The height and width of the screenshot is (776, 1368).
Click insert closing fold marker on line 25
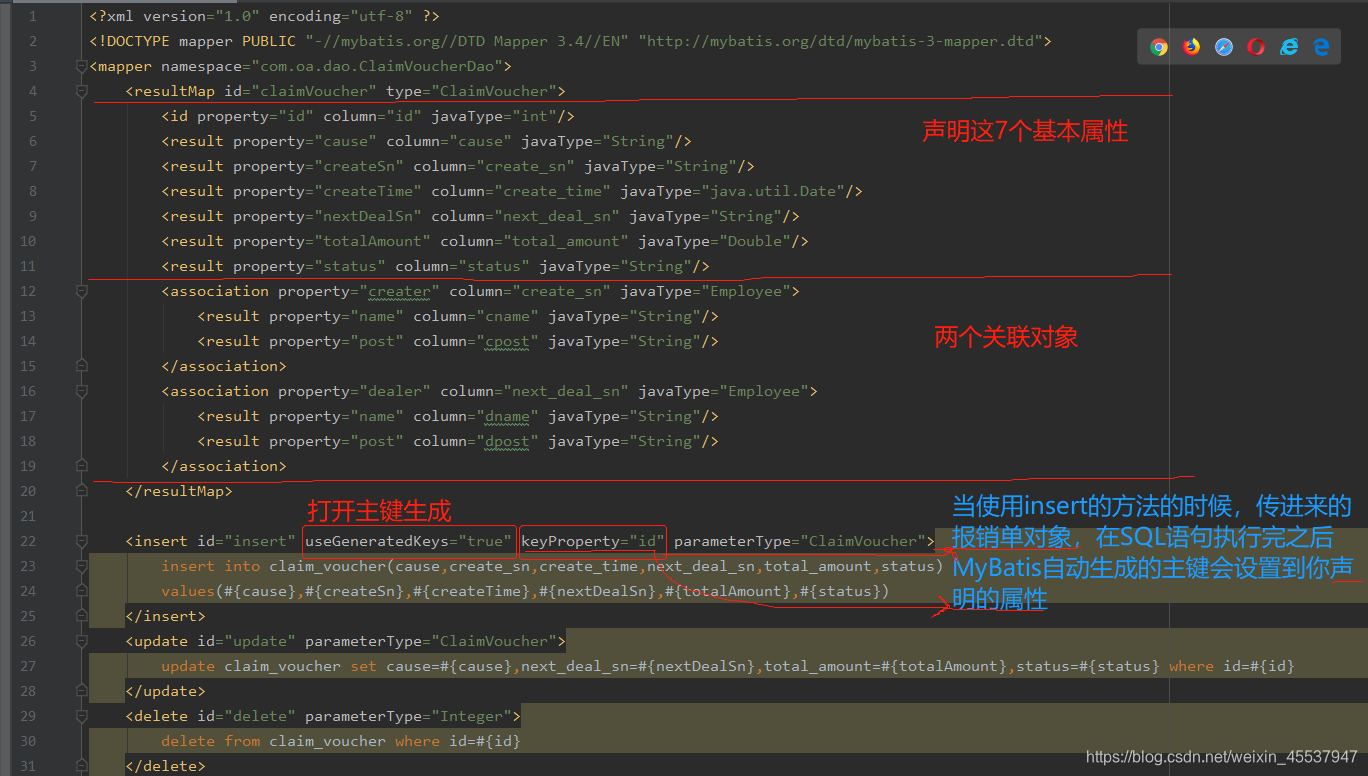click(82, 616)
